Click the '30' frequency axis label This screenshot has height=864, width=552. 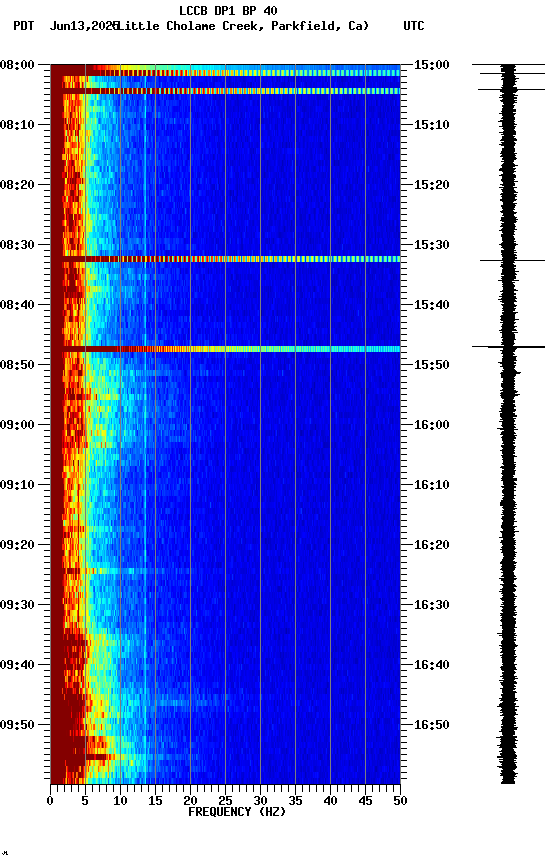260,801
